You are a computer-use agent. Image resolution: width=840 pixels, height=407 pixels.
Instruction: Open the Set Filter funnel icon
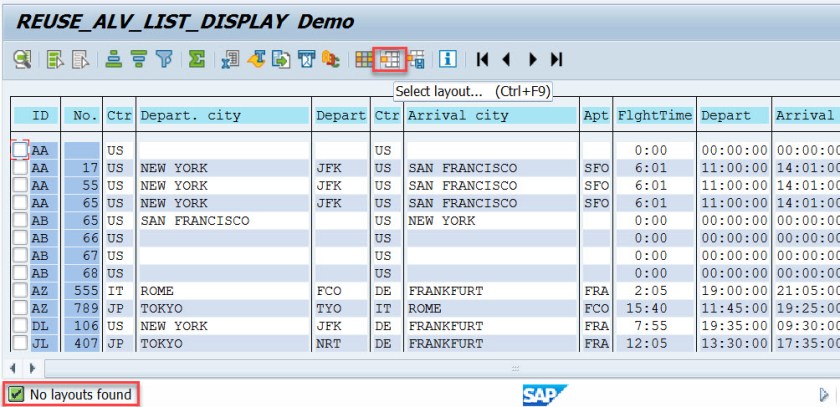pyautogui.click(x=164, y=59)
